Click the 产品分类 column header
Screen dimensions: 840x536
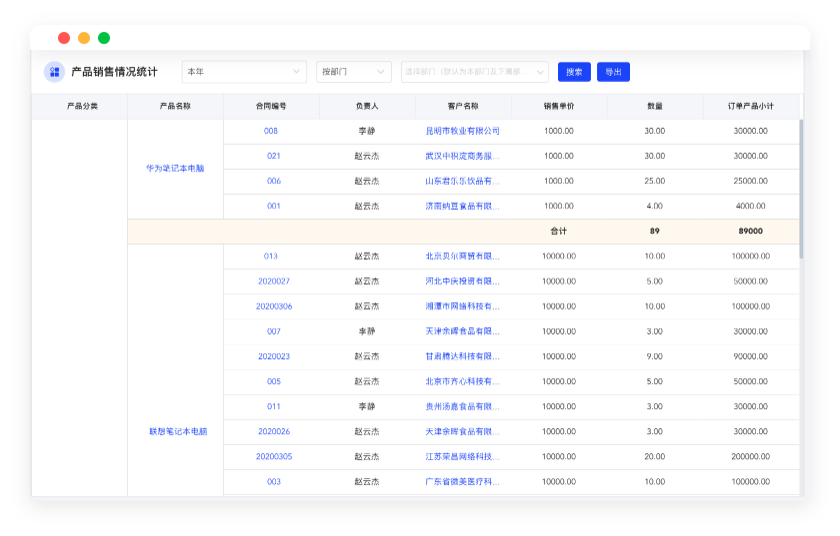coord(82,106)
